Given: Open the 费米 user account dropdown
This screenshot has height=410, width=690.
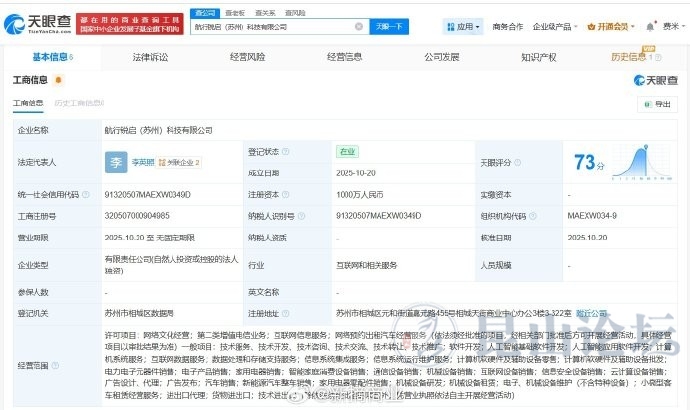Looking at the screenshot, I should [x=671, y=27].
